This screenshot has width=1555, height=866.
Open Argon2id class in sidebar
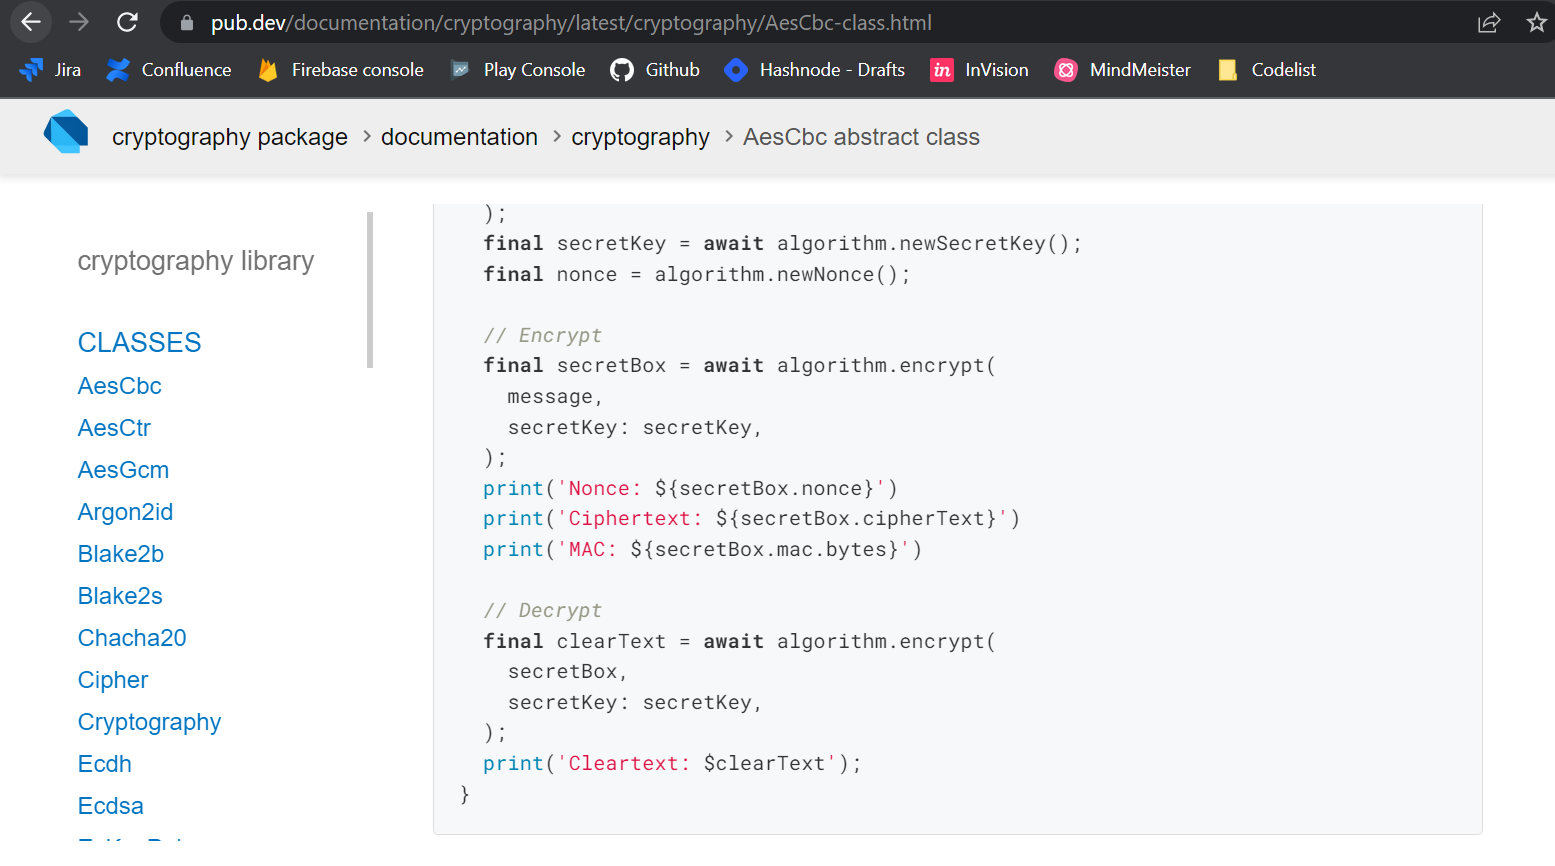point(125,512)
